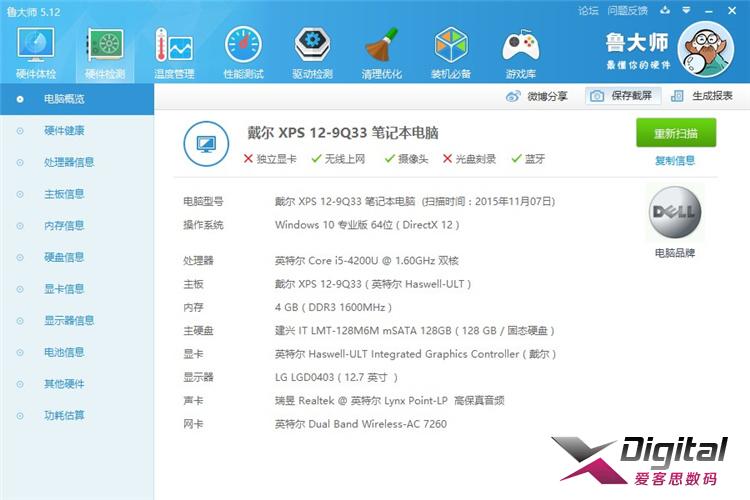Click the LG LGD0403 display value
This screenshot has width=750, height=500.
[x=336, y=378]
